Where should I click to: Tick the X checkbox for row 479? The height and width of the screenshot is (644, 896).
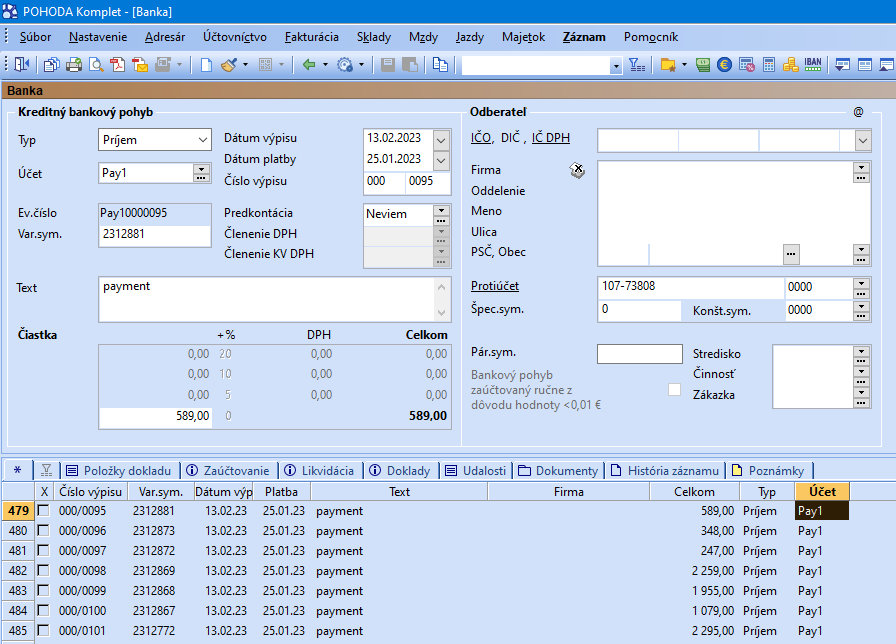tap(43, 510)
